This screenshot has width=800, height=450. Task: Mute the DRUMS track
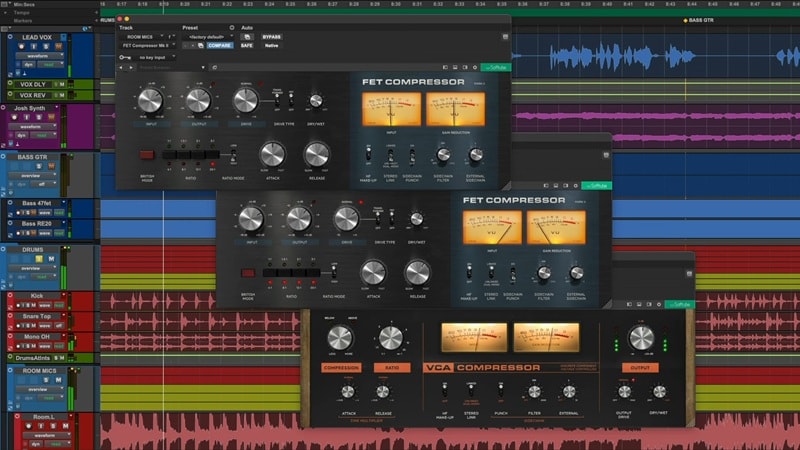(51, 259)
